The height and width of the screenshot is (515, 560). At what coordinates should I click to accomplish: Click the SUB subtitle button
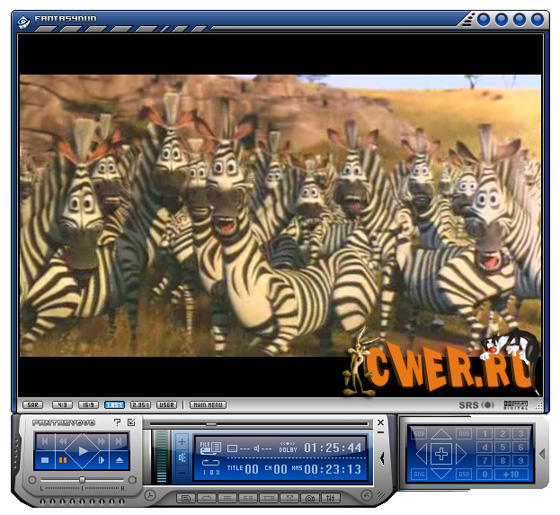click(x=419, y=434)
